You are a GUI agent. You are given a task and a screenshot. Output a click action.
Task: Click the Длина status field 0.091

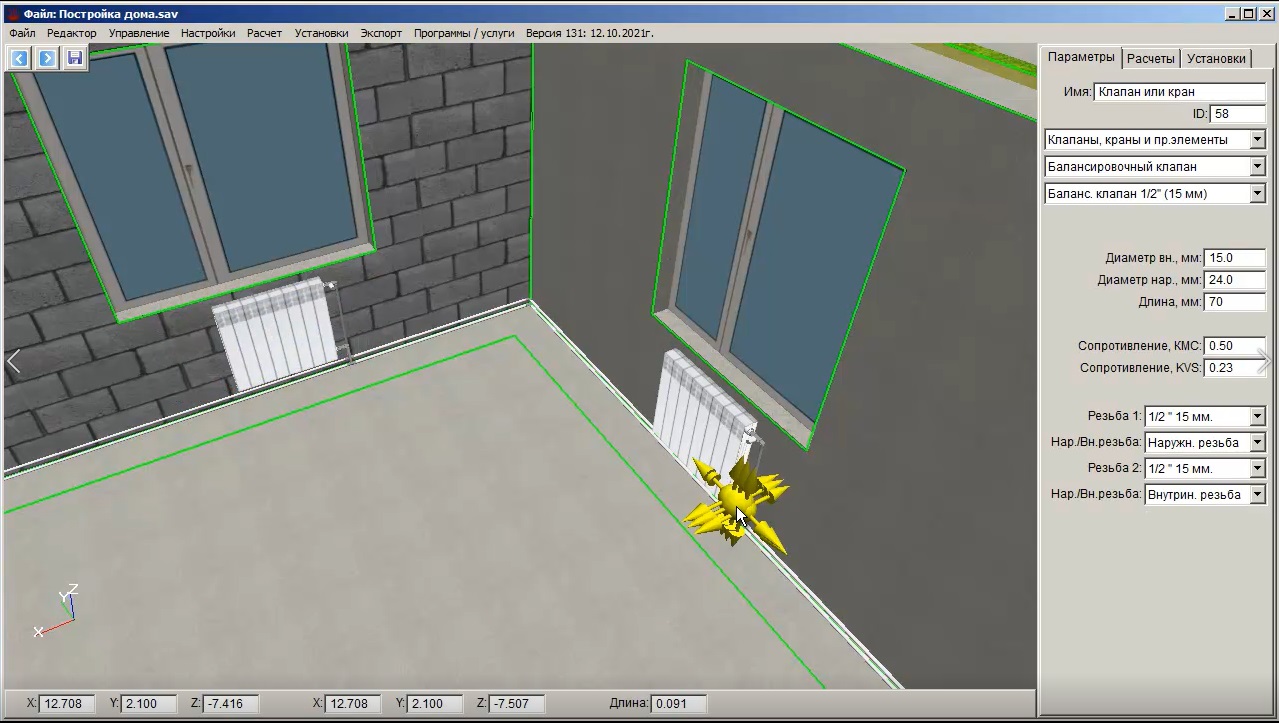678,704
